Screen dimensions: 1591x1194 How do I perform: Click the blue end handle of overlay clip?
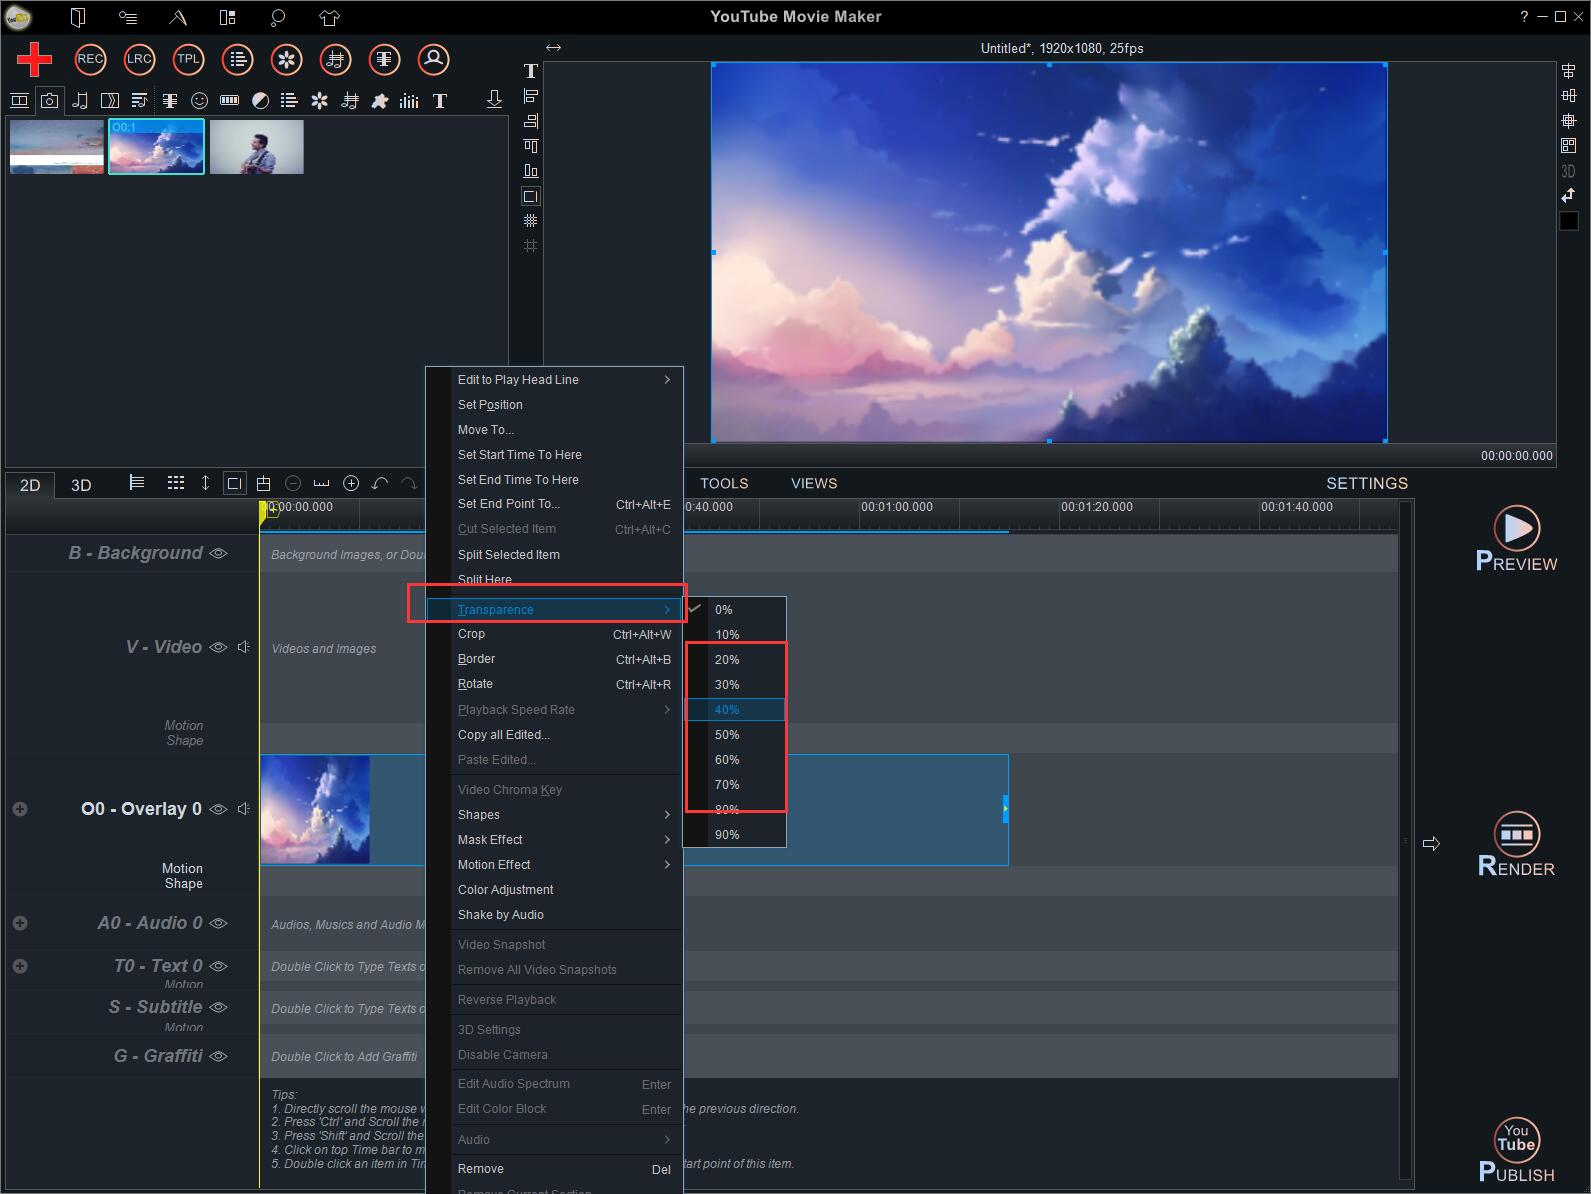pyautogui.click(x=1005, y=809)
